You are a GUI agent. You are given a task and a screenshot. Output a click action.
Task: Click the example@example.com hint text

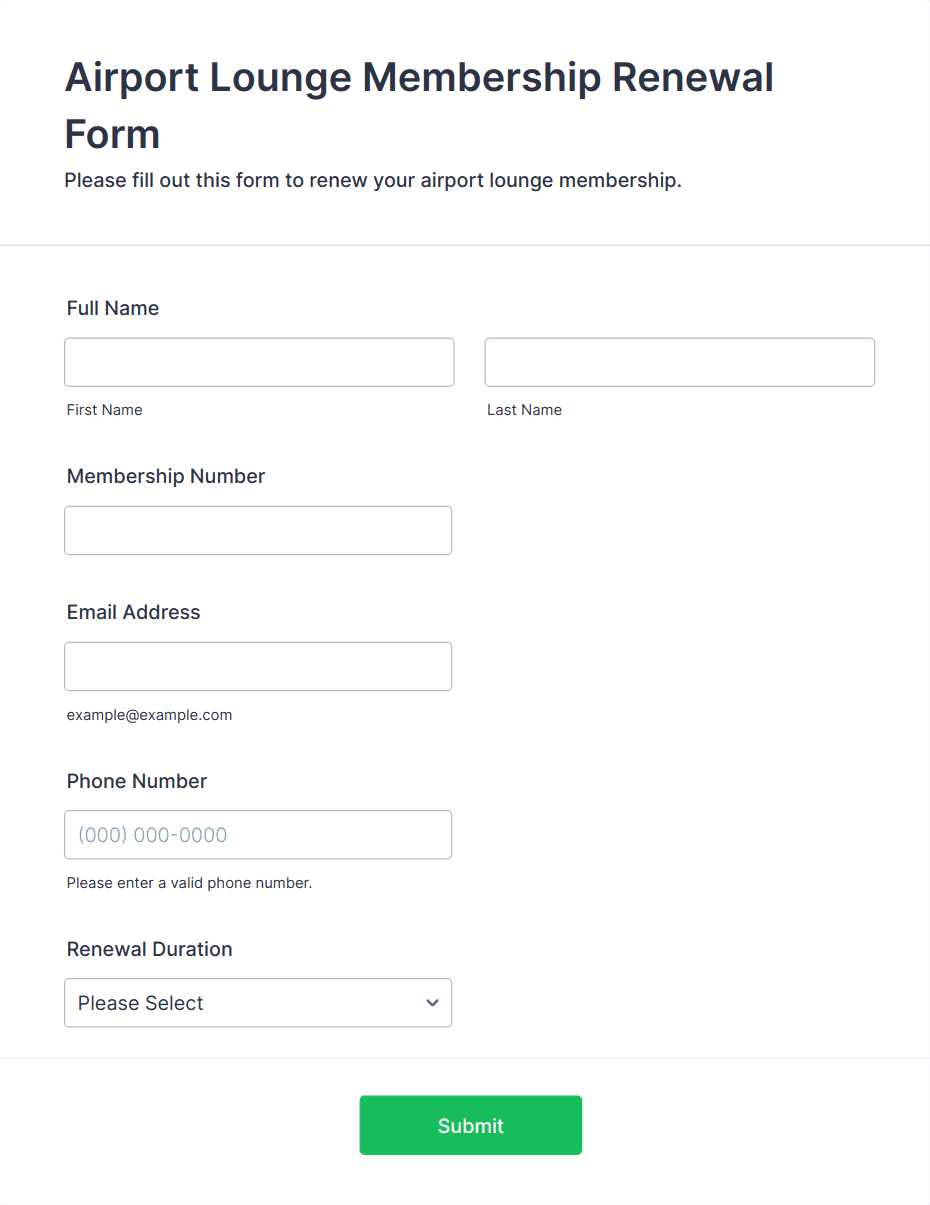(149, 715)
